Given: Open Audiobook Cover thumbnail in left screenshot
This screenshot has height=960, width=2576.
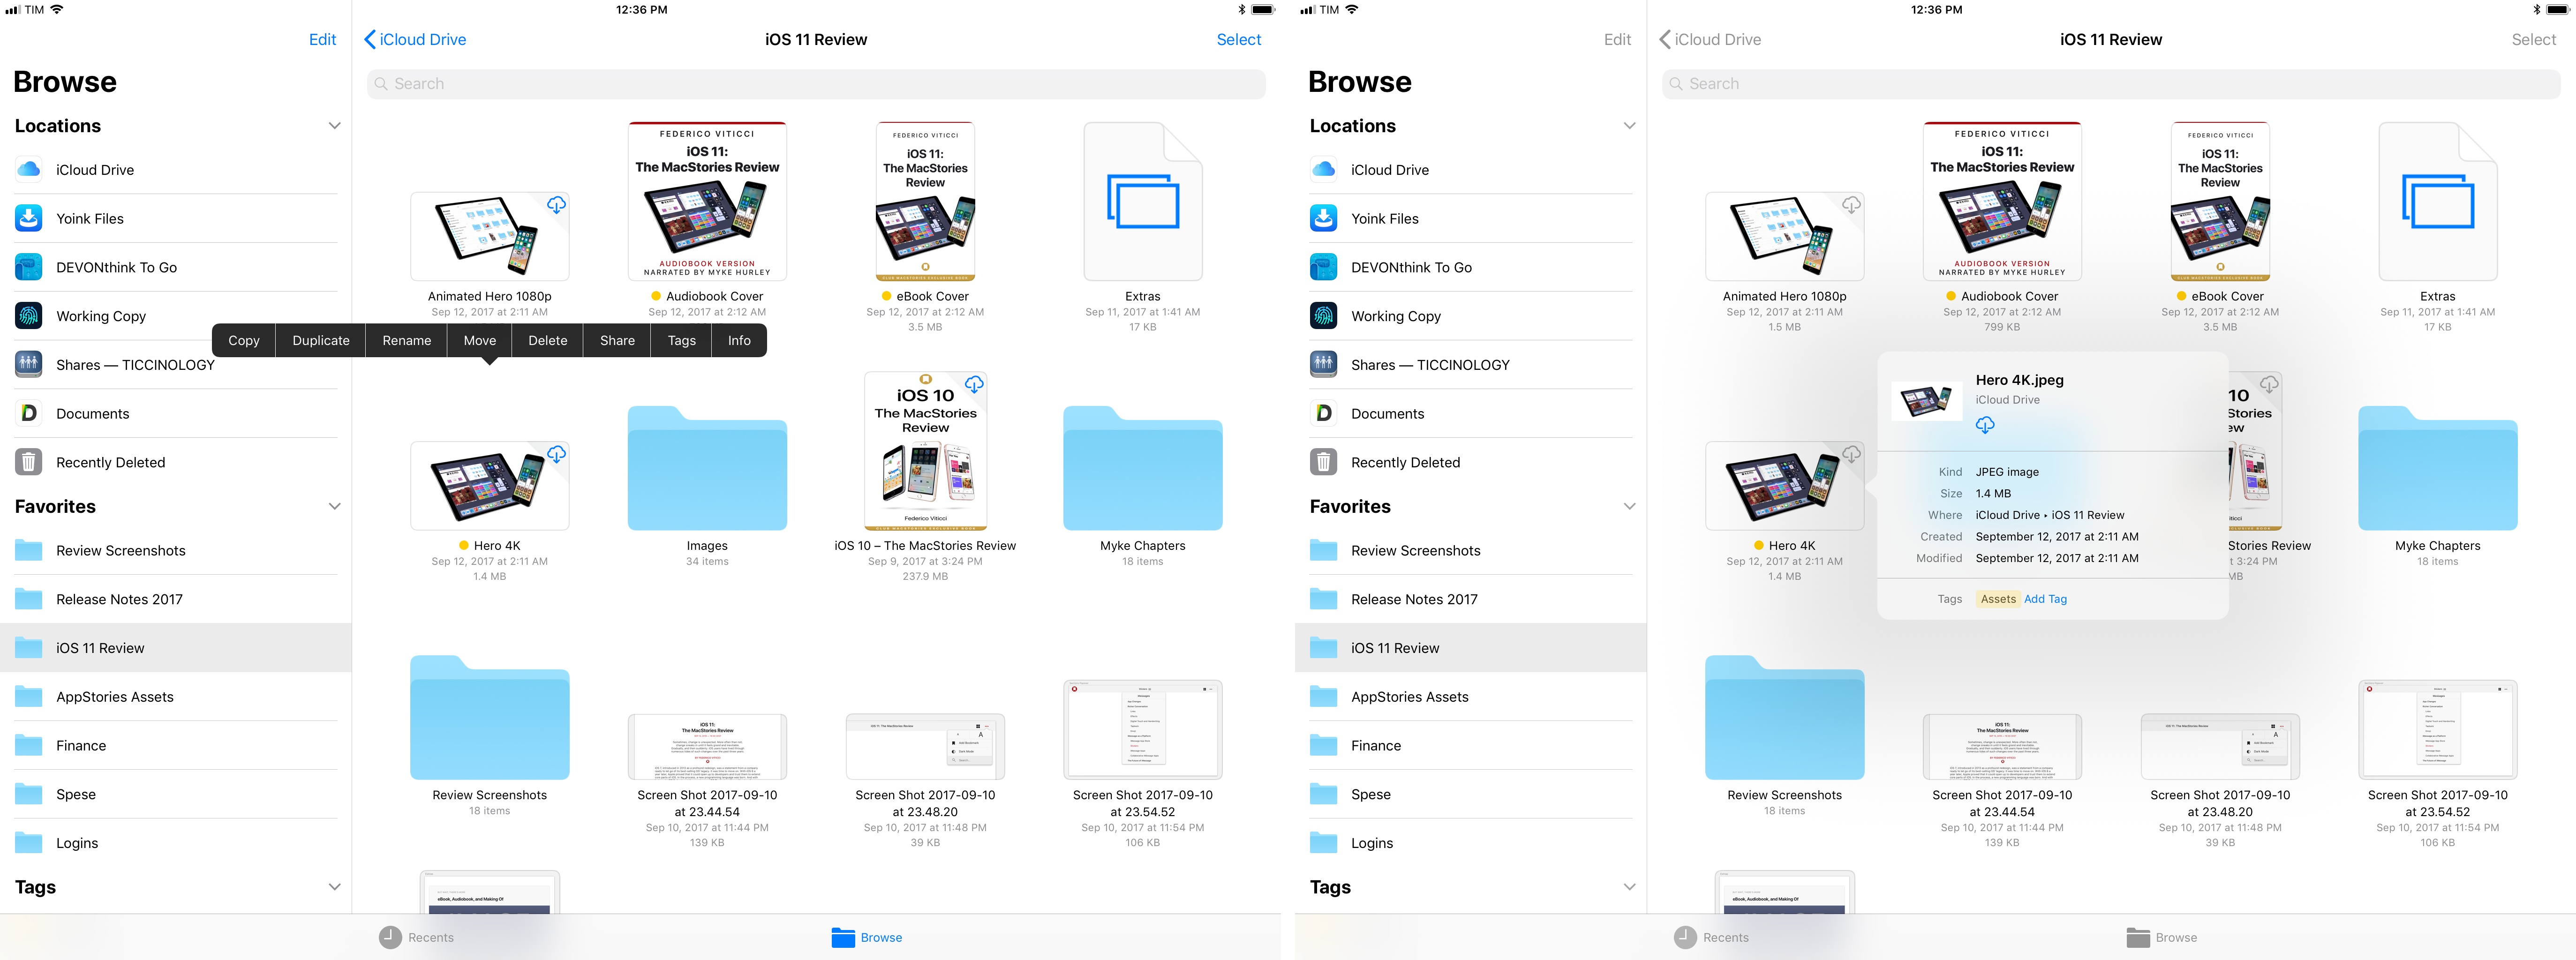Looking at the screenshot, I should [x=707, y=201].
